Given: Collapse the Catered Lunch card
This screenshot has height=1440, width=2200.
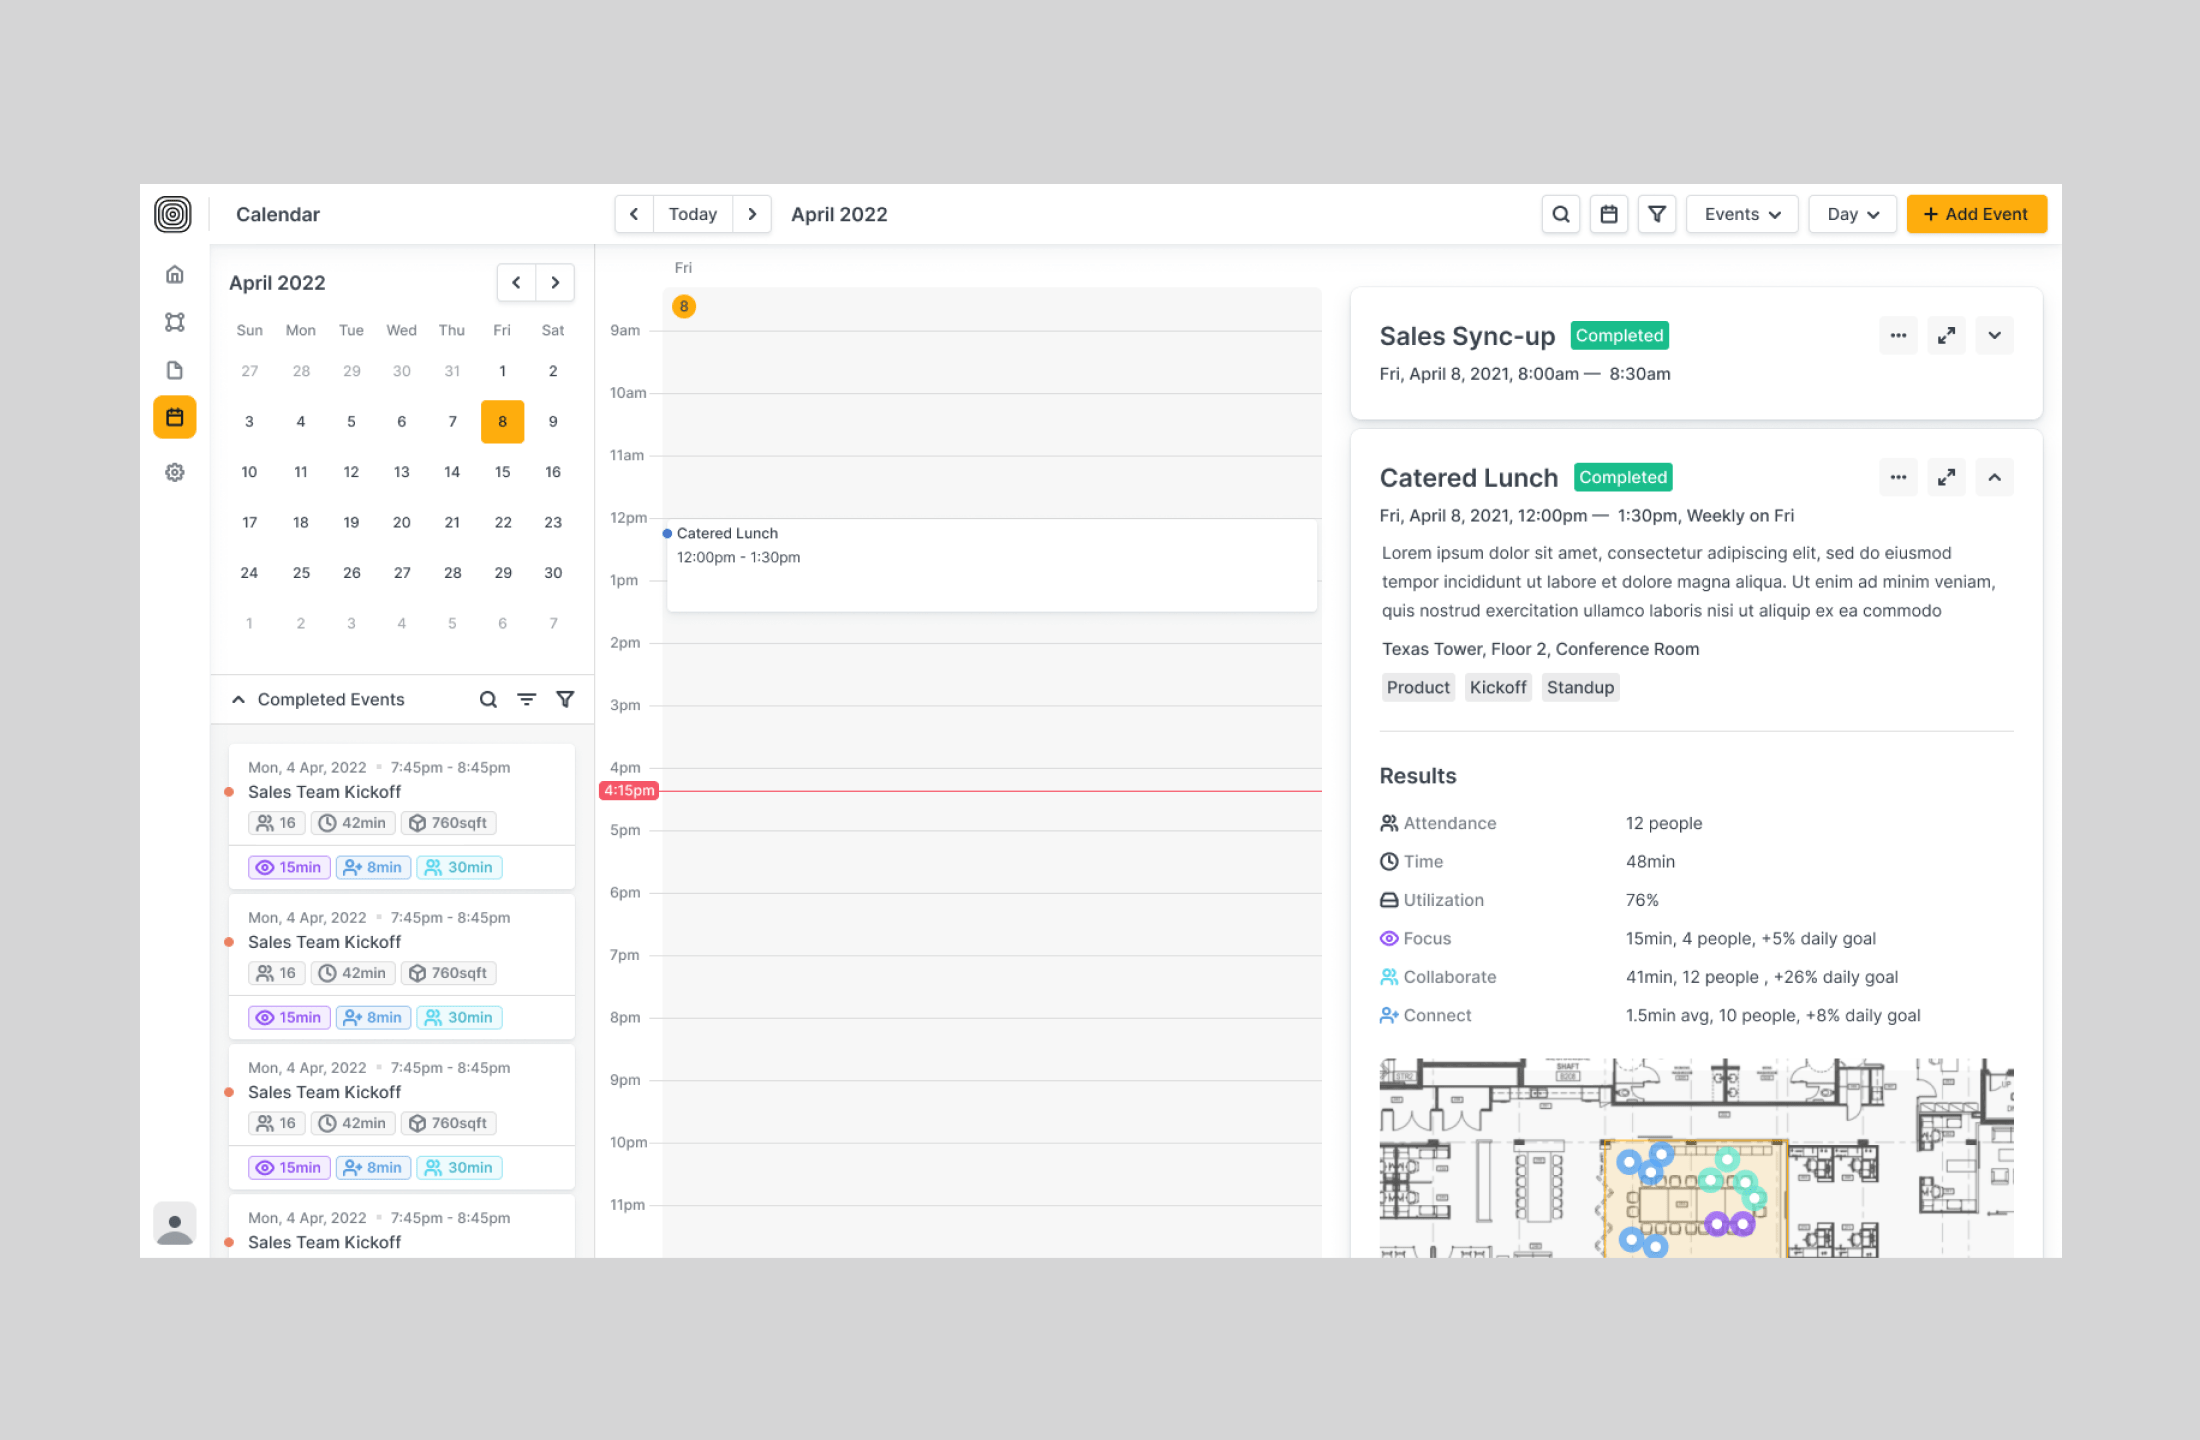Looking at the screenshot, I should click(1994, 478).
